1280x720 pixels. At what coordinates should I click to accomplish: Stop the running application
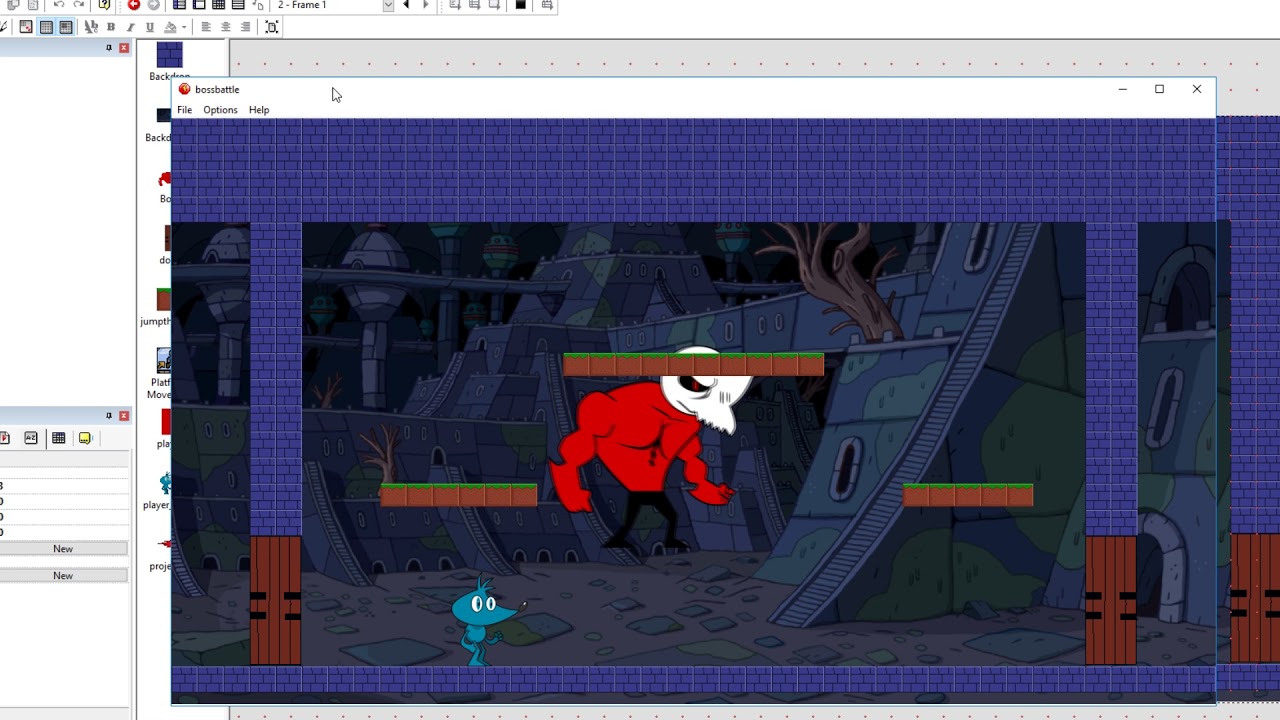point(520,5)
